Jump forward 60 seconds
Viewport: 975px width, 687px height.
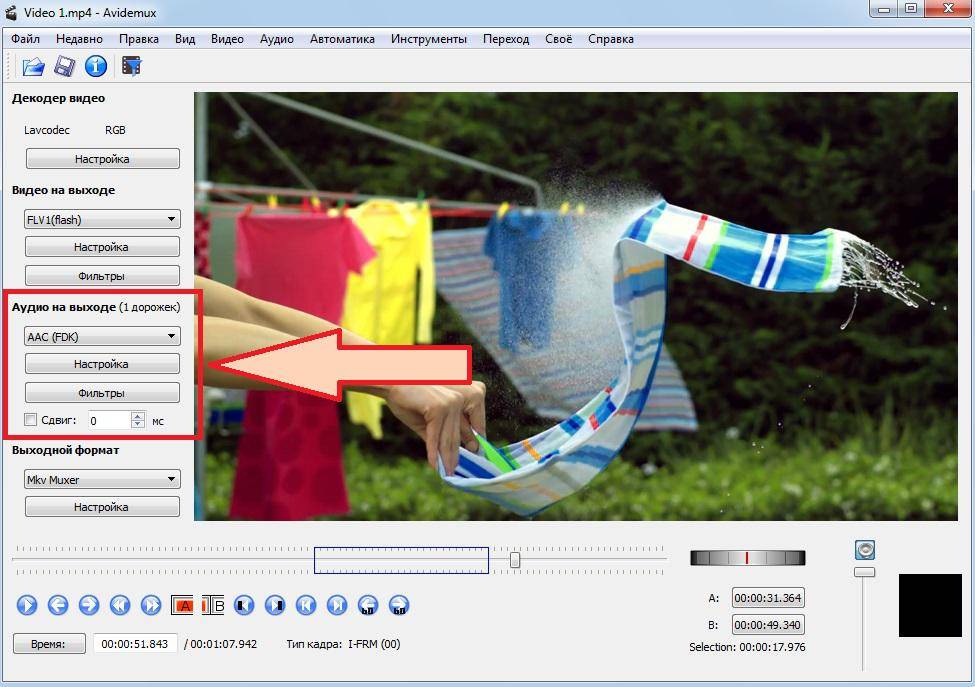click(x=400, y=605)
